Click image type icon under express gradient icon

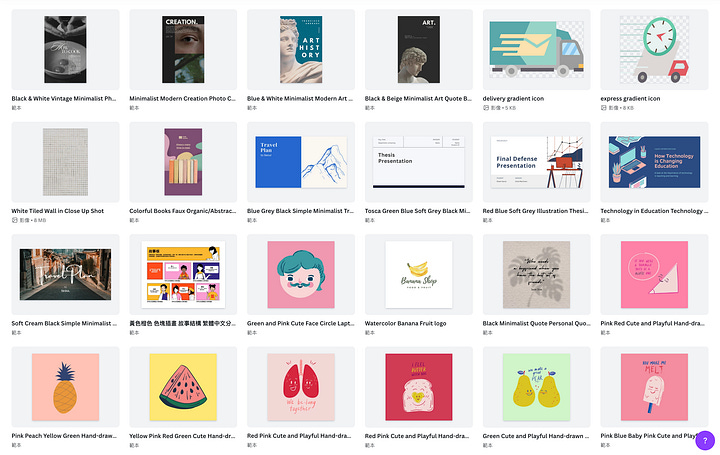pos(603,108)
